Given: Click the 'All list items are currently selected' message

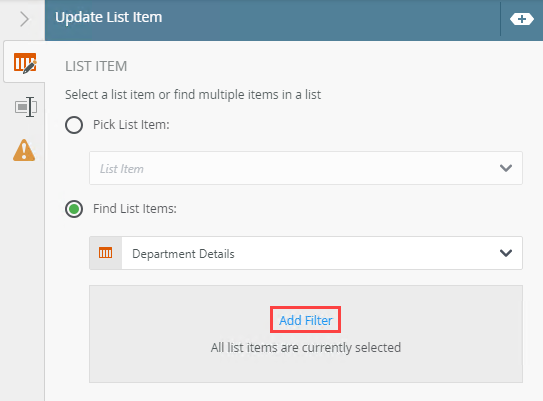Looking at the screenshot, I should 306,347.
